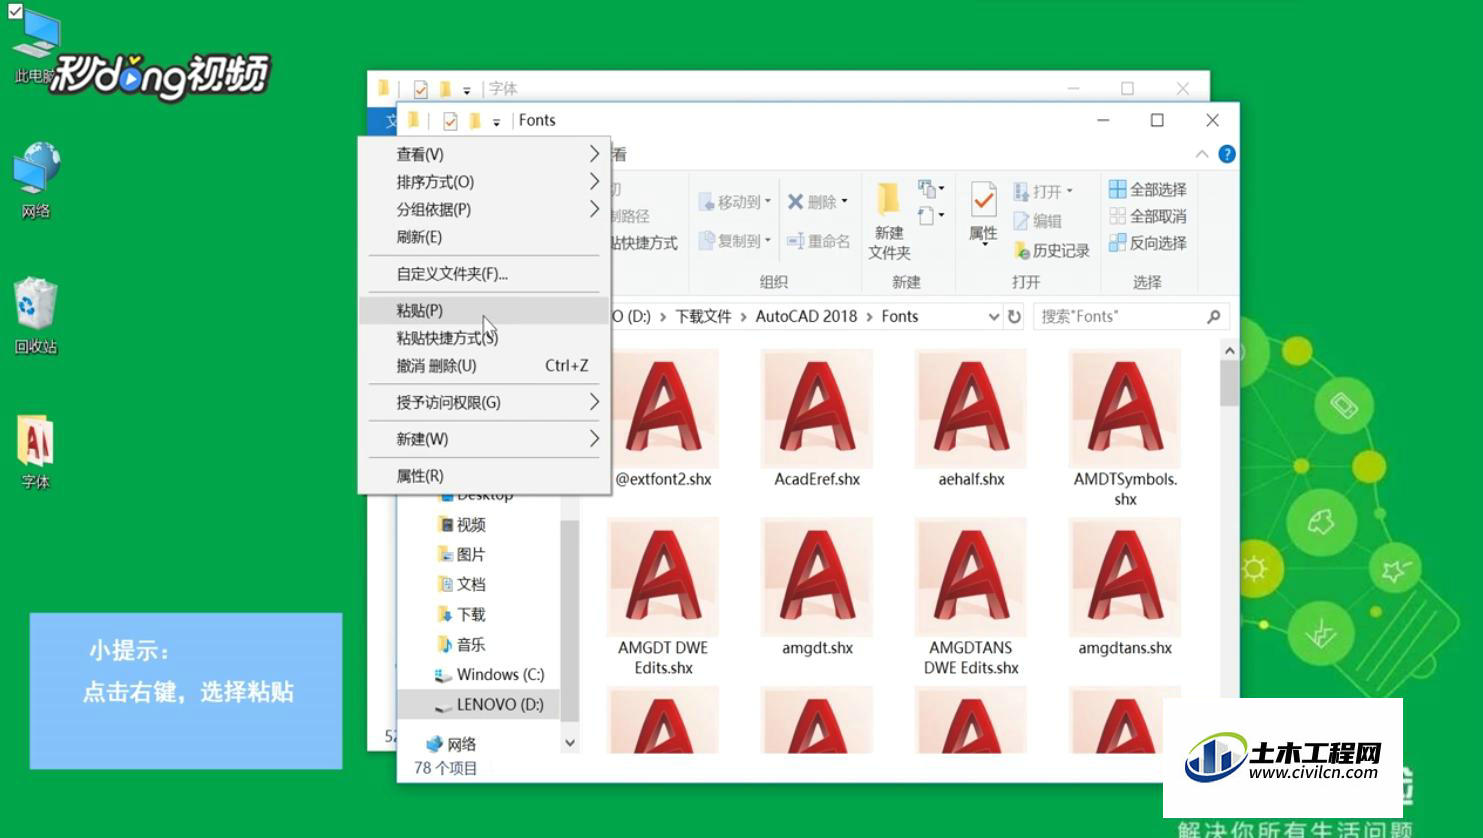The image size is (1483, 838).
Task: Select This PC (此电脑) desktop icon
Action: pyautogui.click(x=35, y=47)
